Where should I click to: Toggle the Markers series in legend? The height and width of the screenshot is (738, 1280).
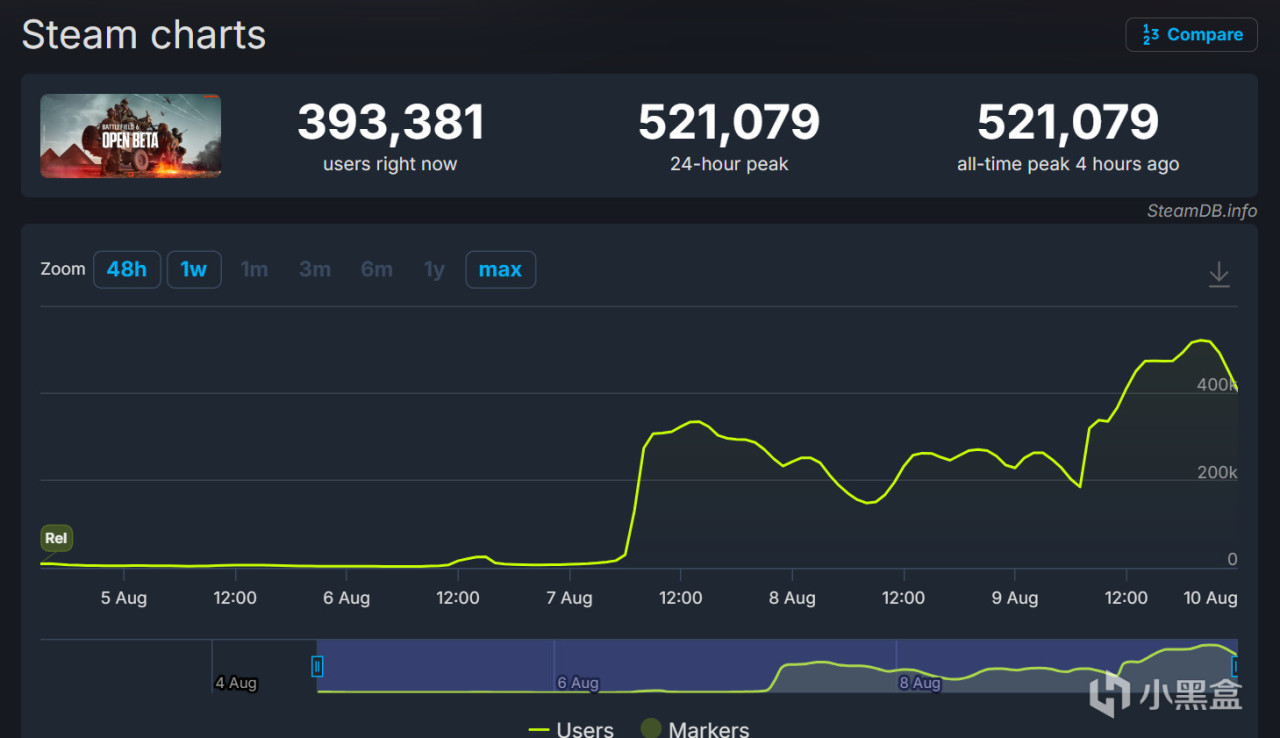click(694, 729)
